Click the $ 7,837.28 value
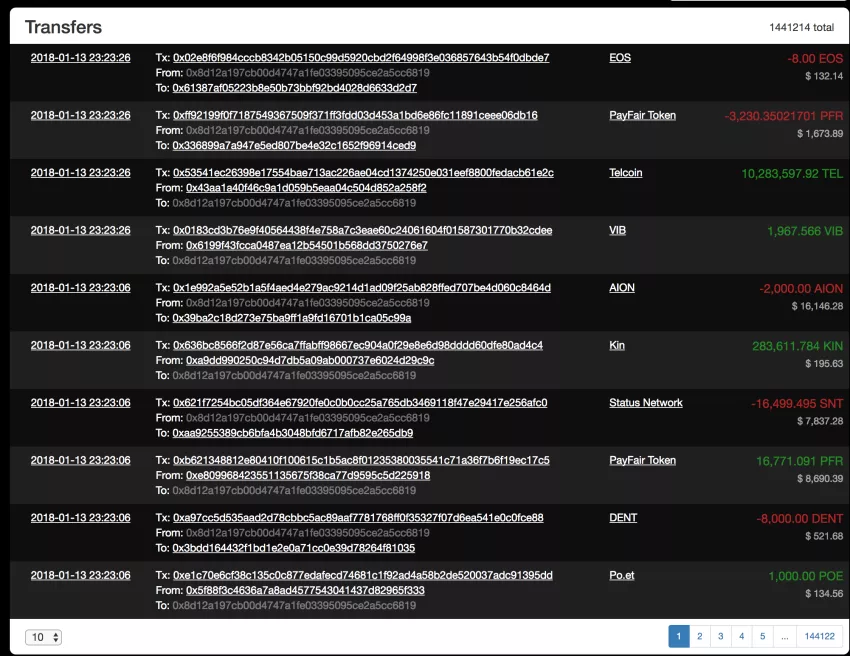 pyautogui.click(x=820, y=421)
